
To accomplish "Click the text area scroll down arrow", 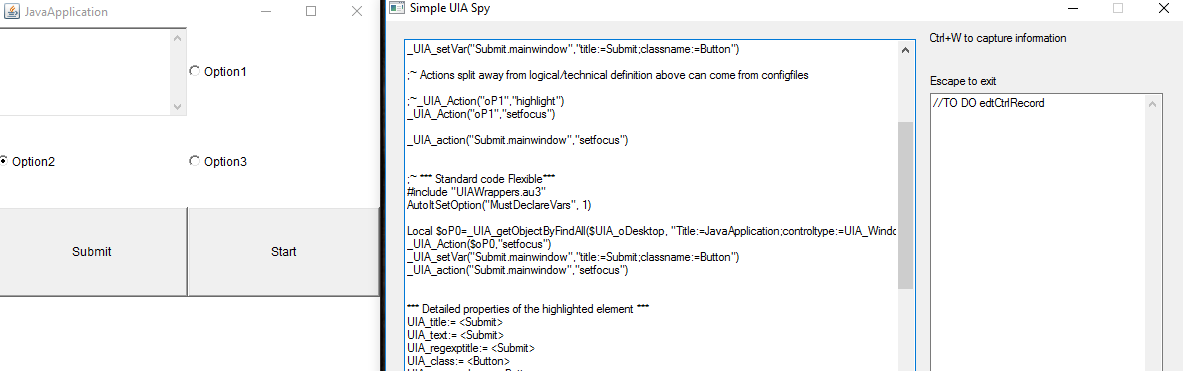I will pos(177,108).
